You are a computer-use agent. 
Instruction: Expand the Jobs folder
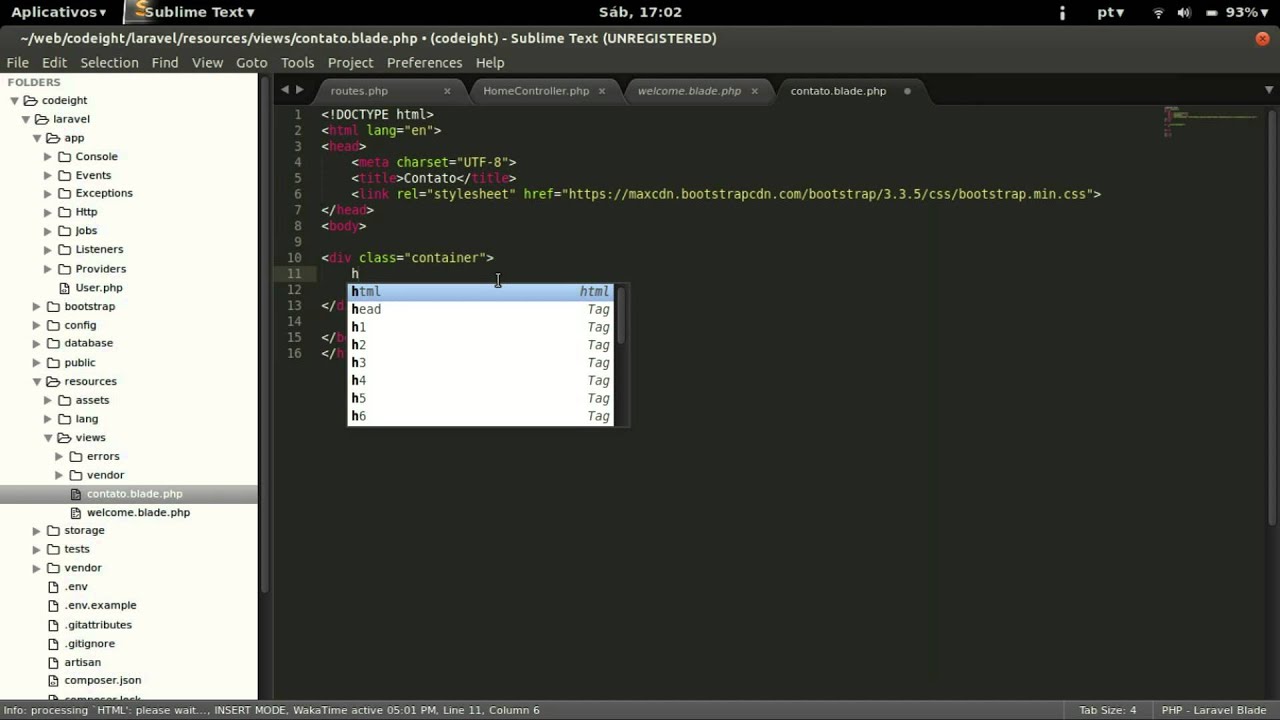point(48,231)
